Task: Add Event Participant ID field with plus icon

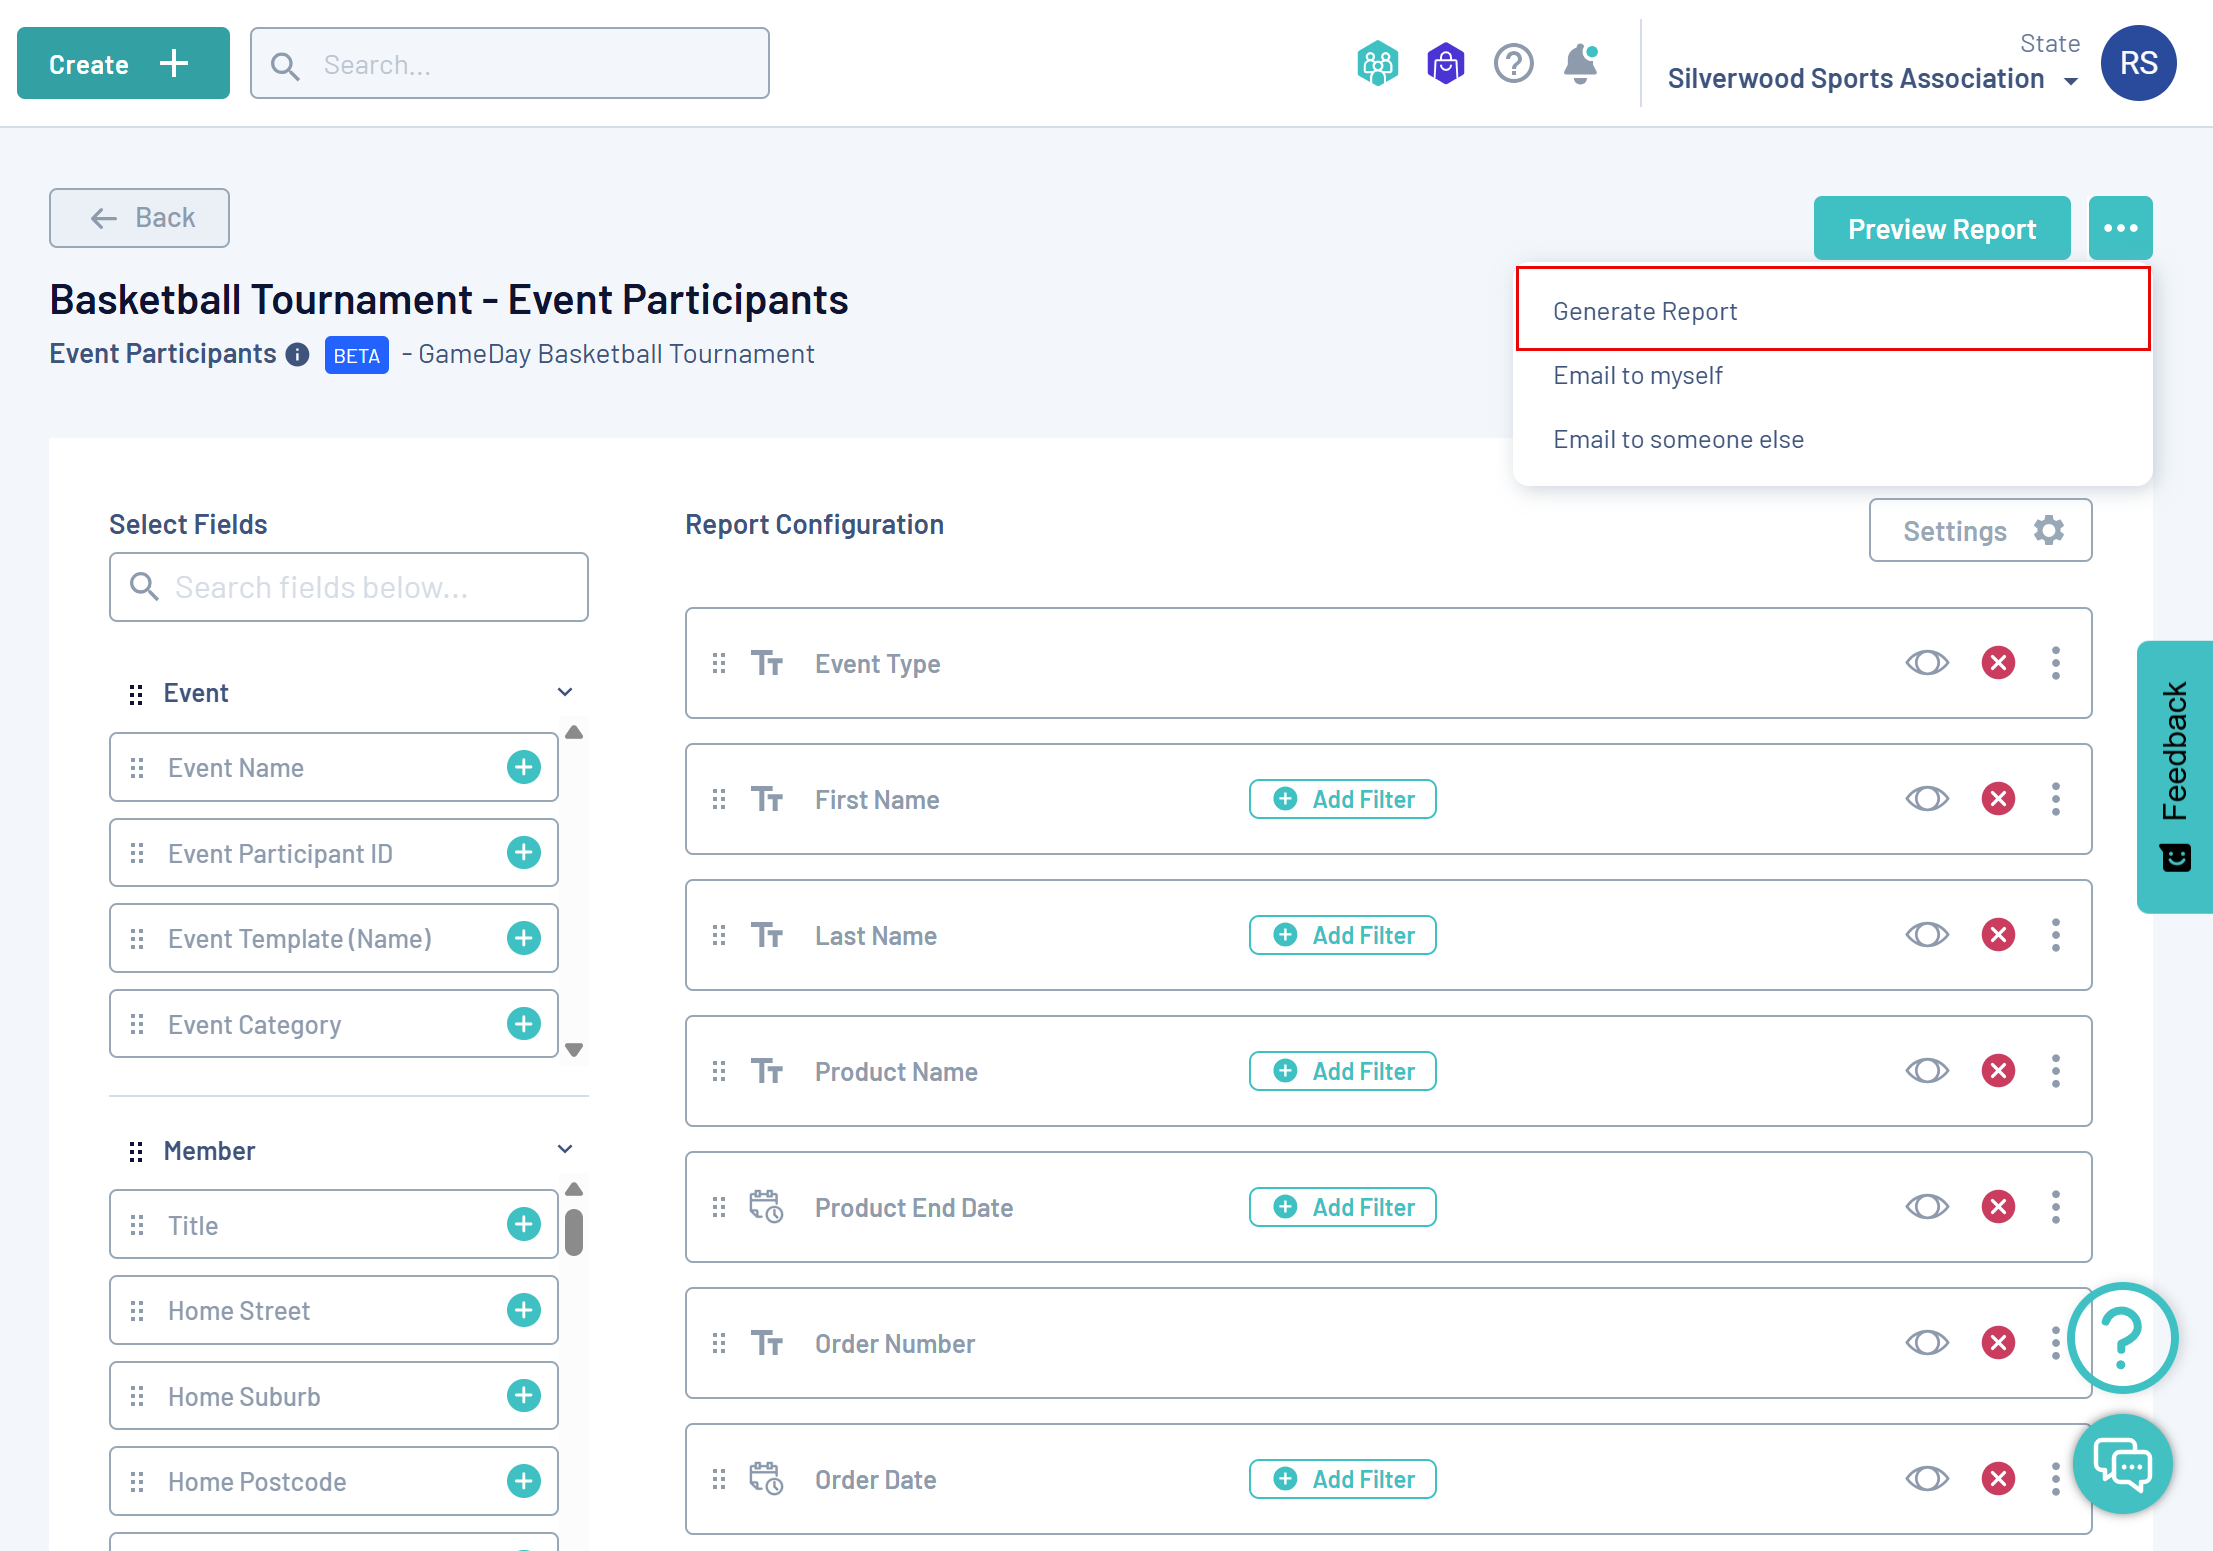Action: [x=523, y=853]
